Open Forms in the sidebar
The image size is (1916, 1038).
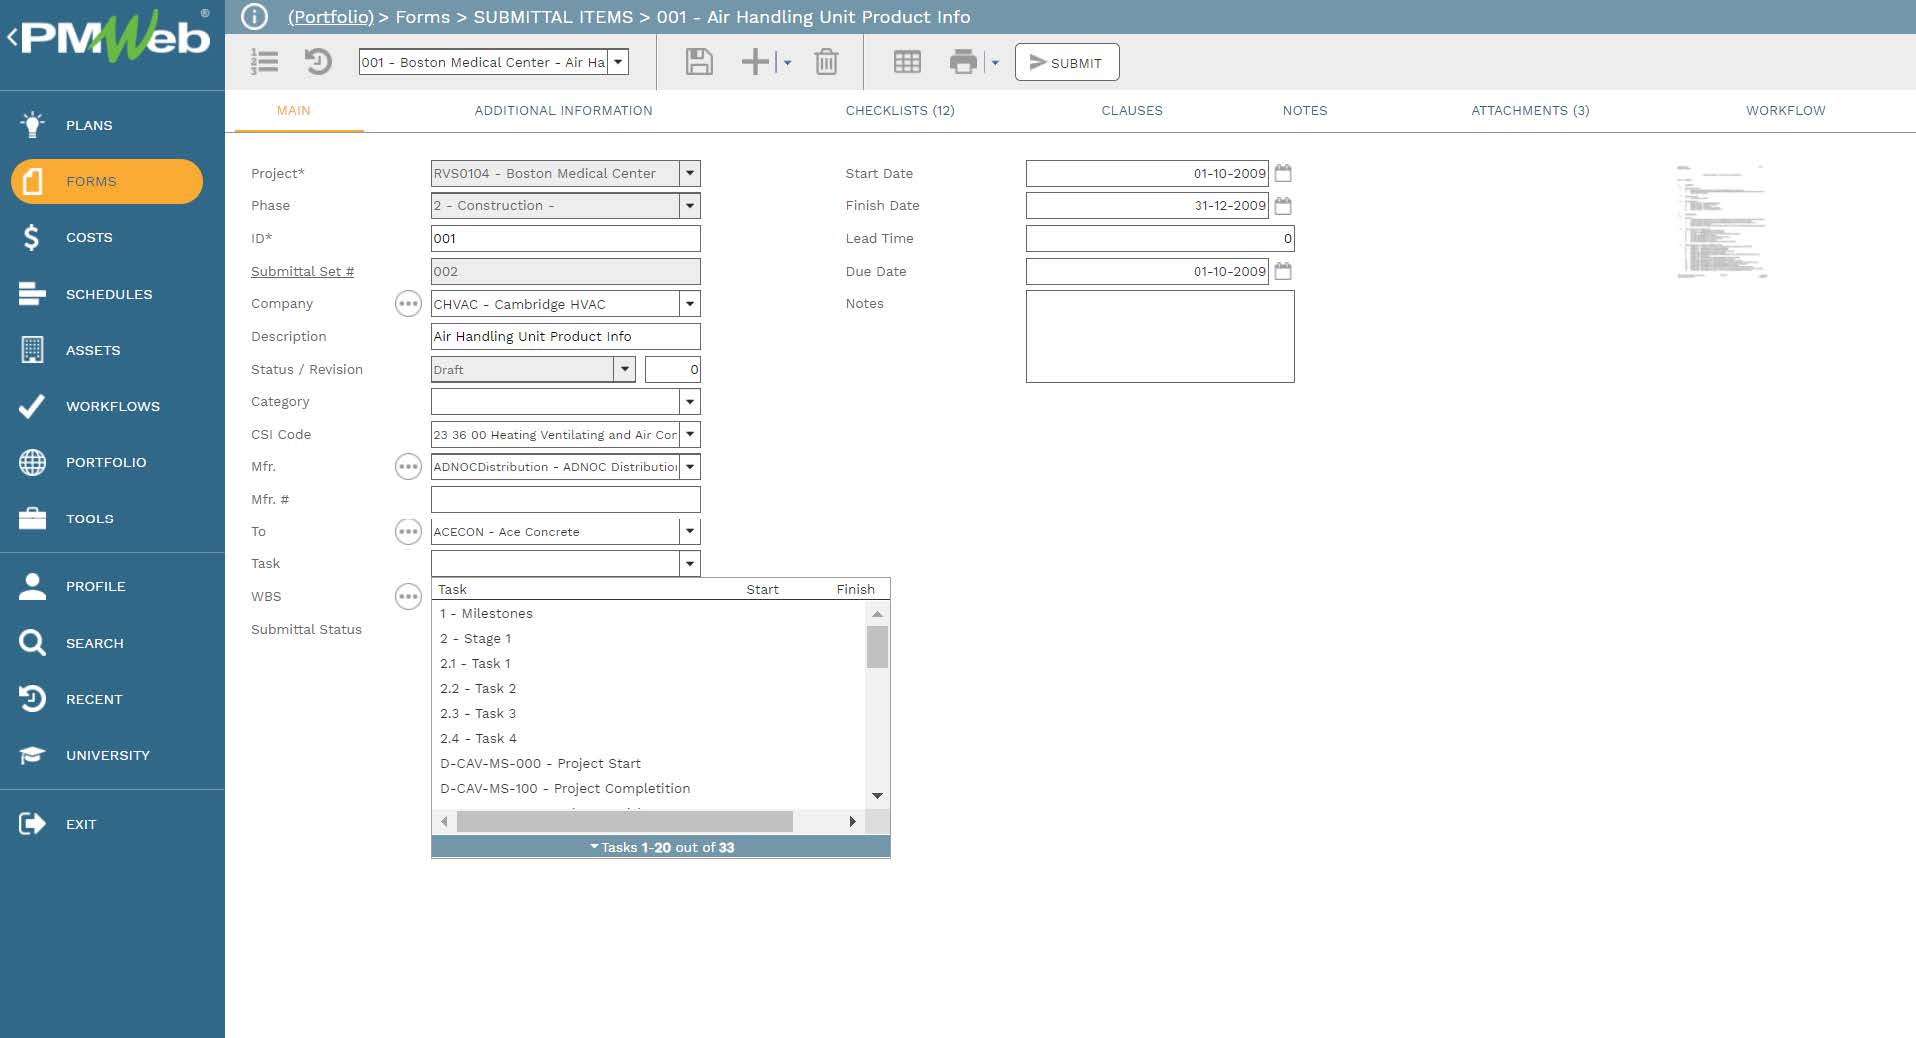[107, 181]
